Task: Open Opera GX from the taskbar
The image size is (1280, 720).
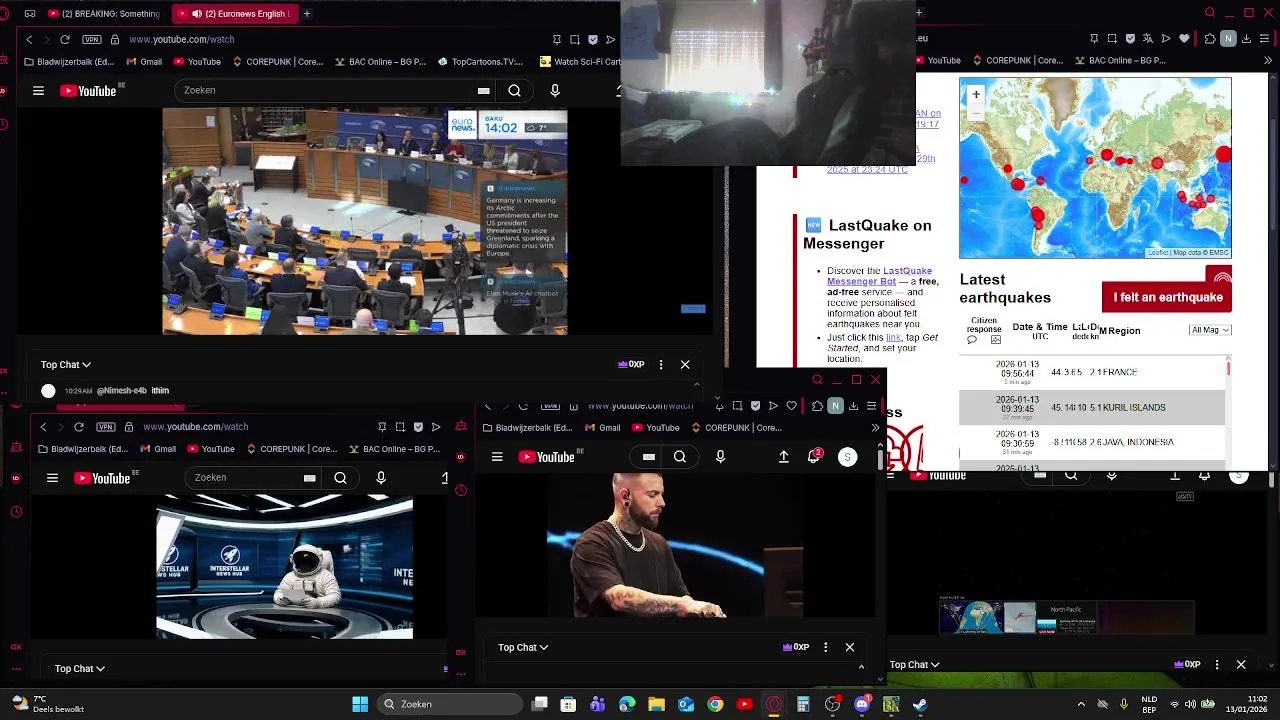Action: pyautogui.click(x=774, y=704)
